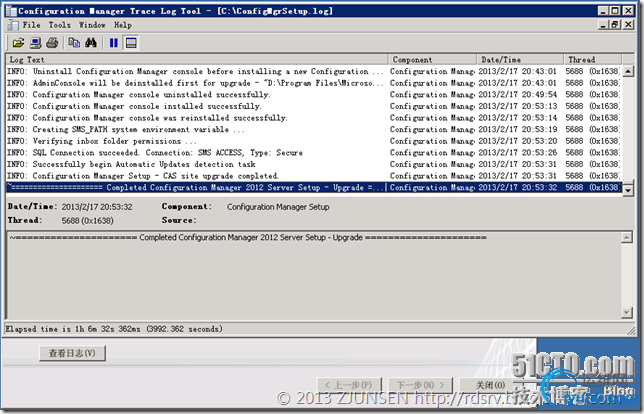The width and height of the screenshot is (644, 414).
Task: Restore the inner log document window
Action: coord(615,25)
